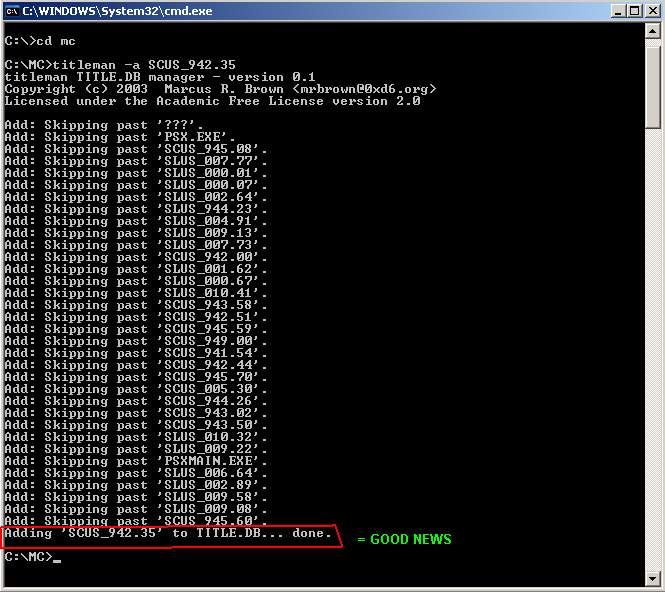Click the Skipping past 'SCUS_005.30' line
The width and height of the screenshot is (665, 592).
(136, 389)
